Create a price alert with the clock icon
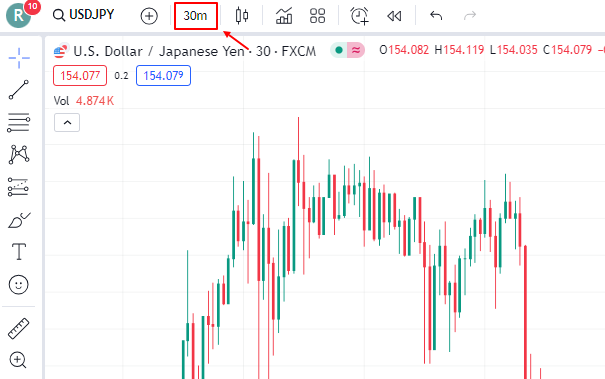This screenshot has height=379, width=605. click(x=359, y=16)
